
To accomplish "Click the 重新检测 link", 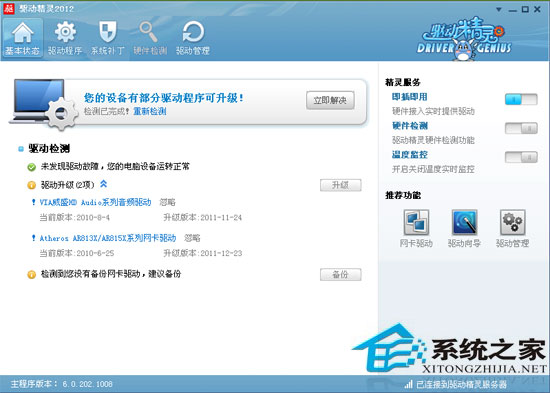I will click(x=150, y=112).
